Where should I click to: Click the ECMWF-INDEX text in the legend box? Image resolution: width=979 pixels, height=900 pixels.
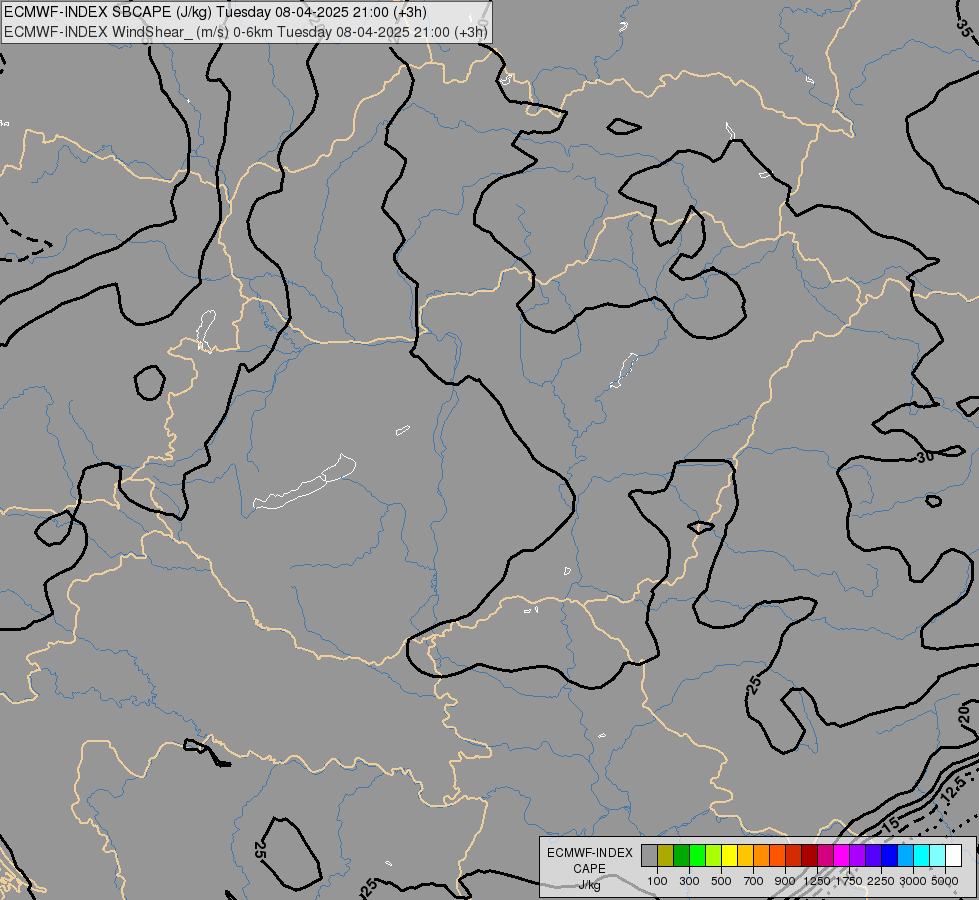[589, 853]
